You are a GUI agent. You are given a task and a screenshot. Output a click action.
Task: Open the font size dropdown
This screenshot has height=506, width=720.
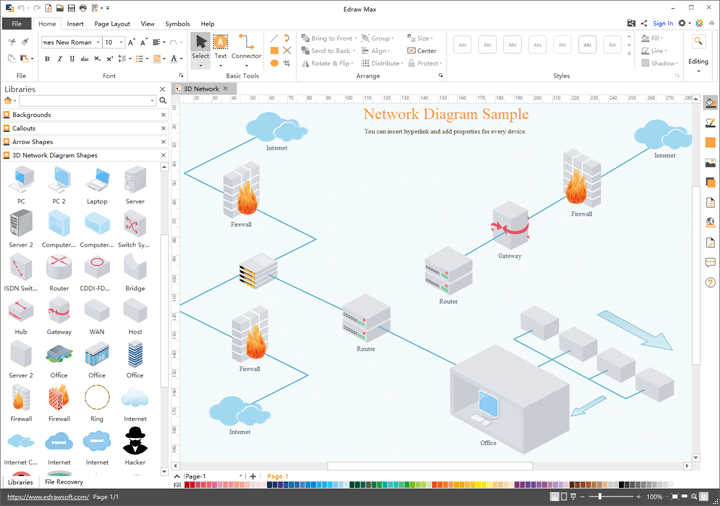point(121,42)
